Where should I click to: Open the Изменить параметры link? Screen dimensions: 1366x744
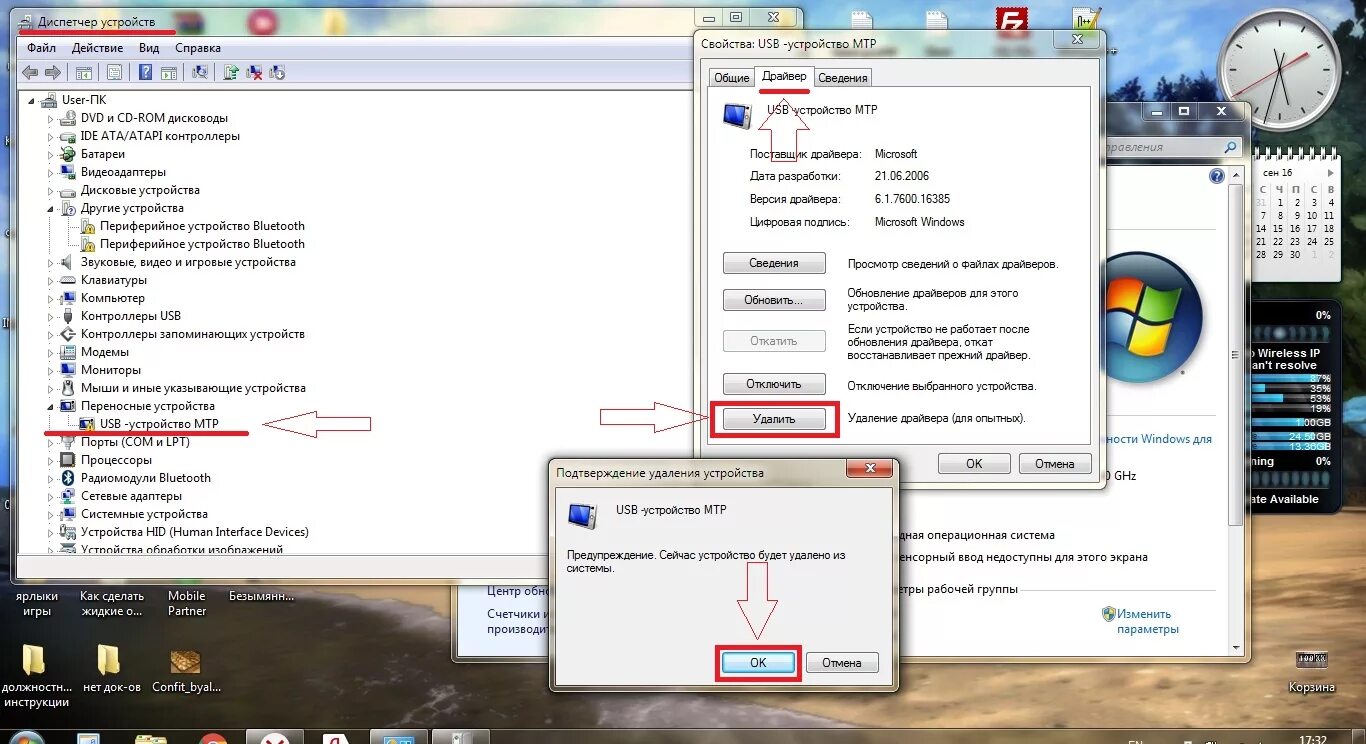(x=1146, y=622)
